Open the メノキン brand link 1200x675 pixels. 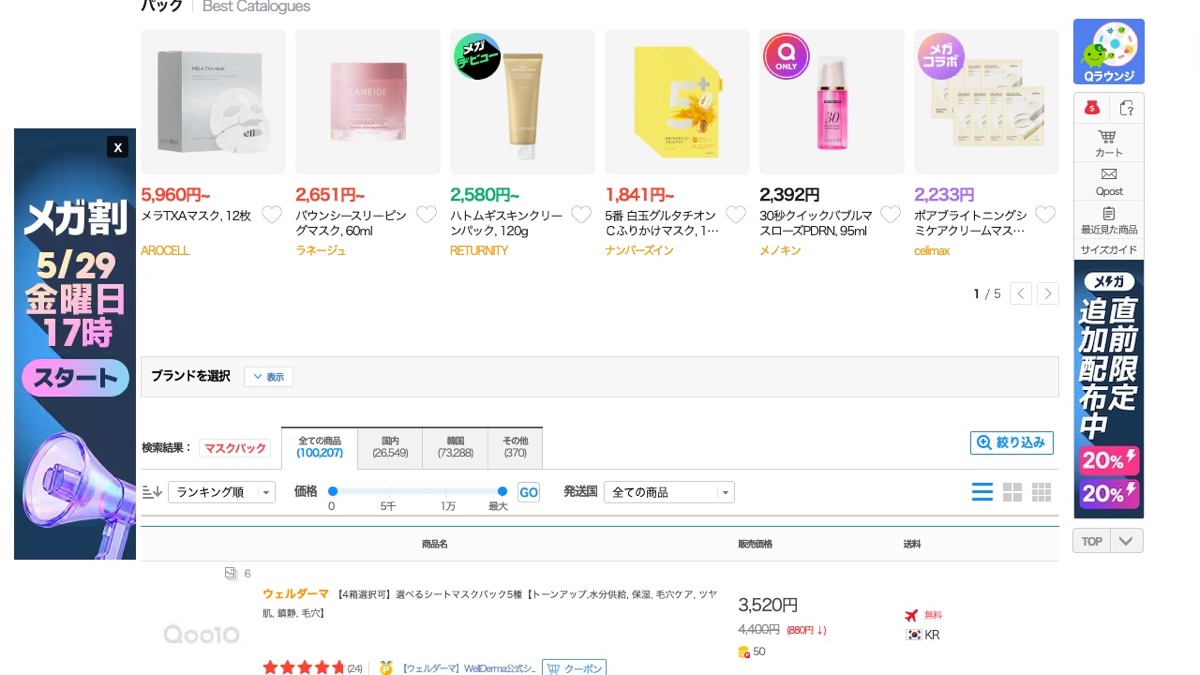(780, 251)
